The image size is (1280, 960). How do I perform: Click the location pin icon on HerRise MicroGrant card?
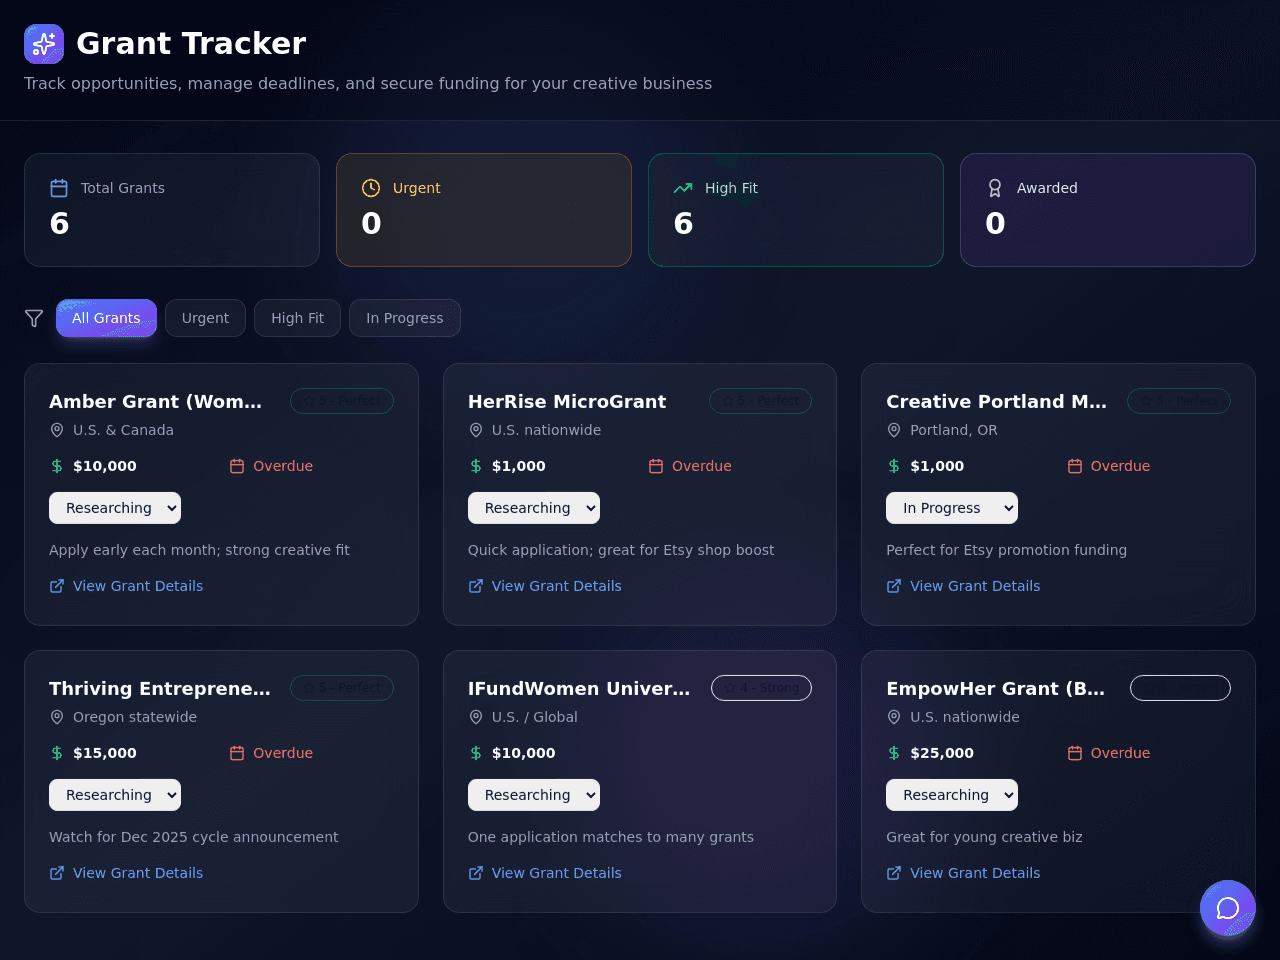coord(476,430)
